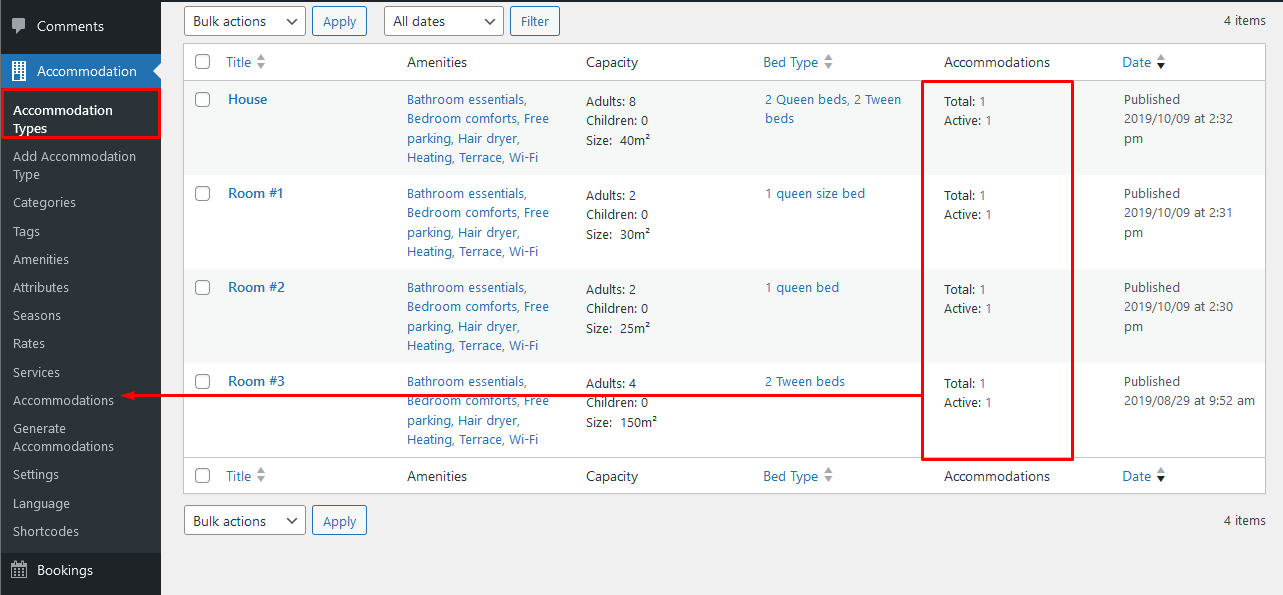The image size is (1283, 595).
Task: Click Active count link in Room #3 row
Action: click(989, 402)
